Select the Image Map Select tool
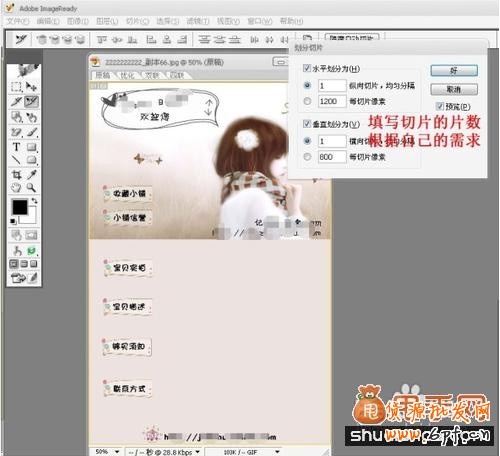 coord(32,117)
